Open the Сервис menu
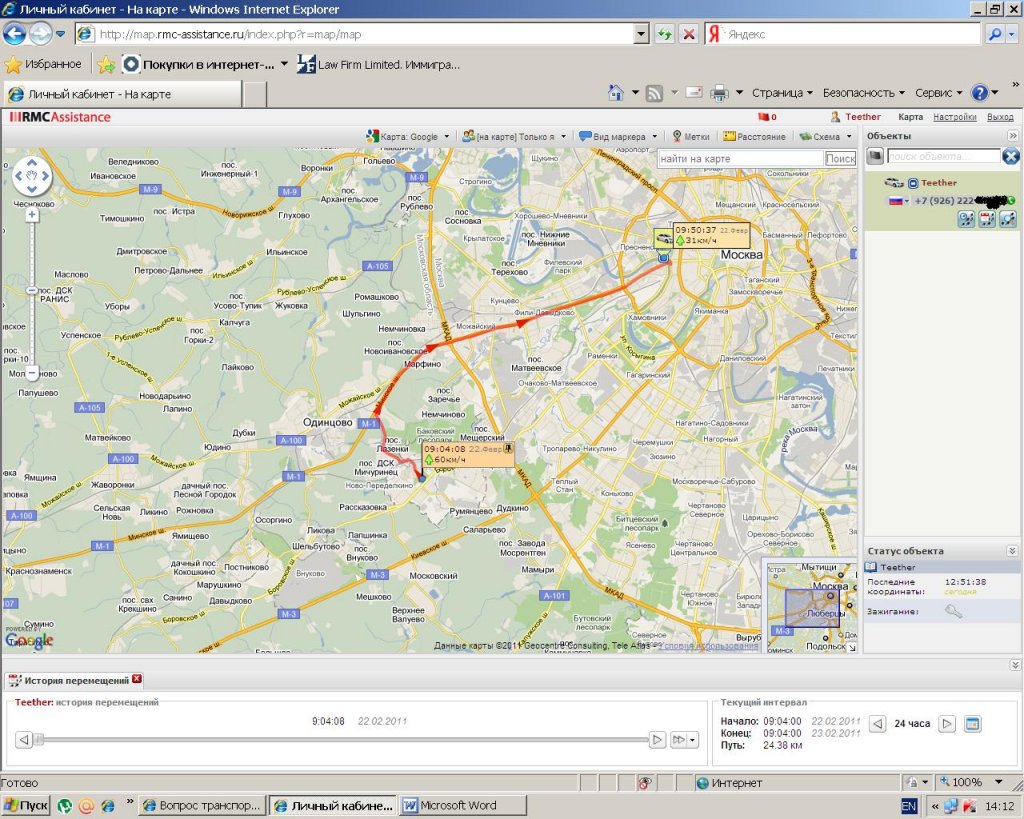The height and width of the screenshot is (819, 1024). (x=938, y=93)
